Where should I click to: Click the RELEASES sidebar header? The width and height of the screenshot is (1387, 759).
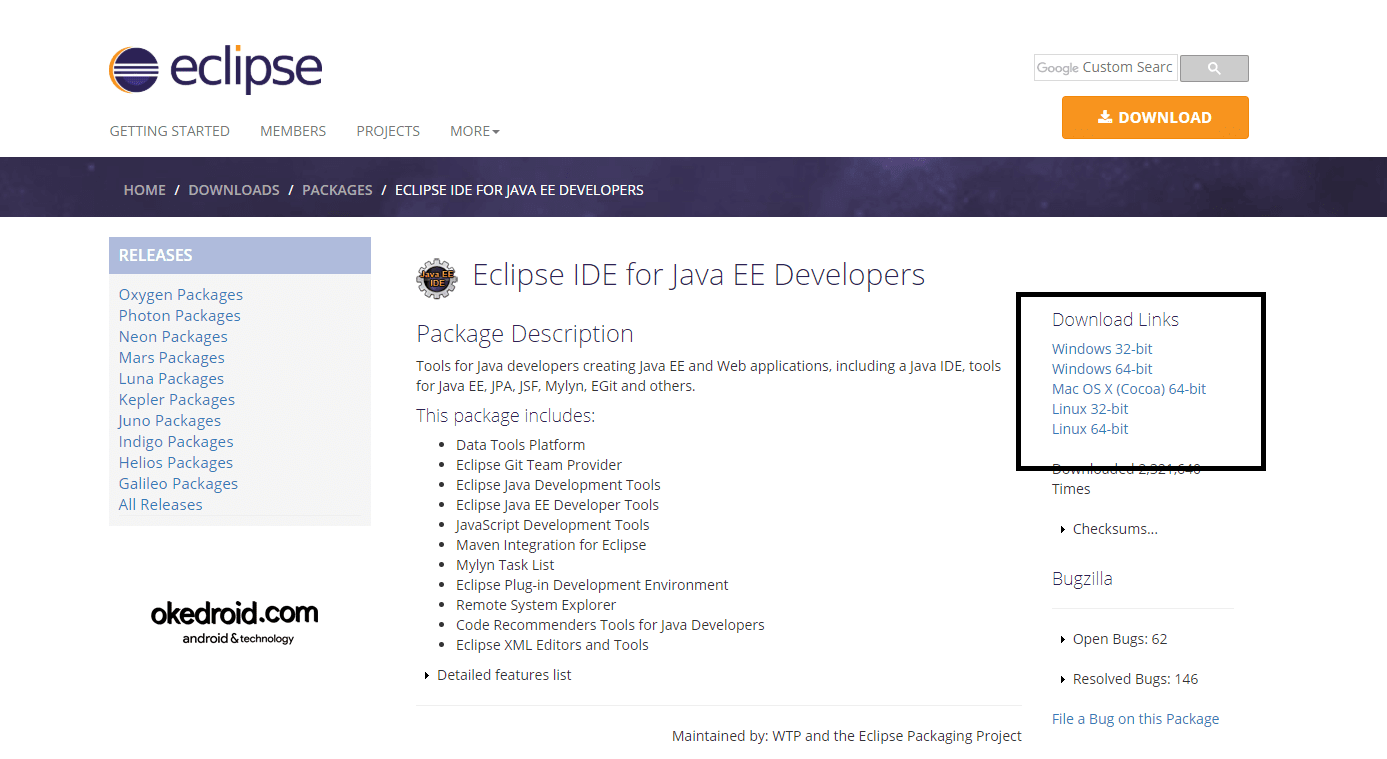[x=240, y=255]
